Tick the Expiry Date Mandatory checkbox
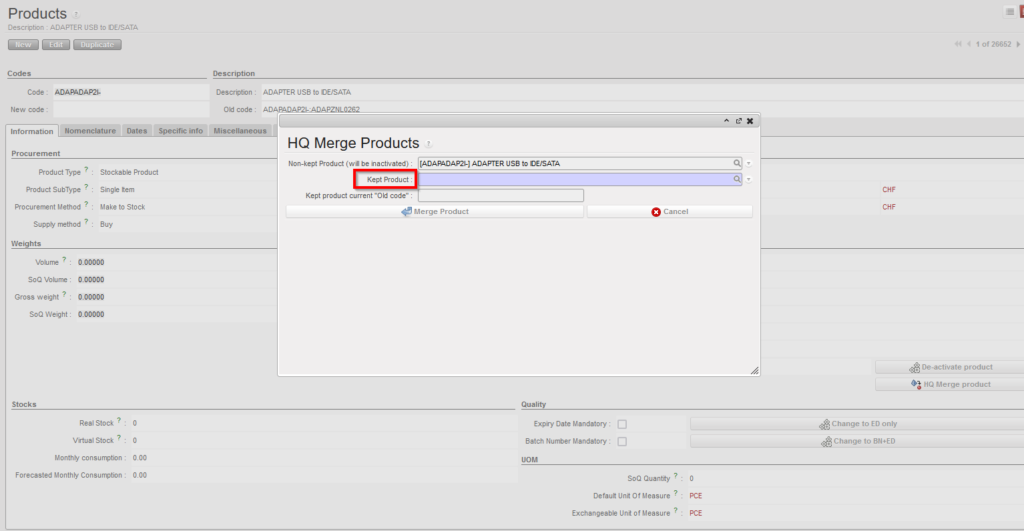Image resolution: width=1024 pixels, height=531 pixels. pos(622,424)
